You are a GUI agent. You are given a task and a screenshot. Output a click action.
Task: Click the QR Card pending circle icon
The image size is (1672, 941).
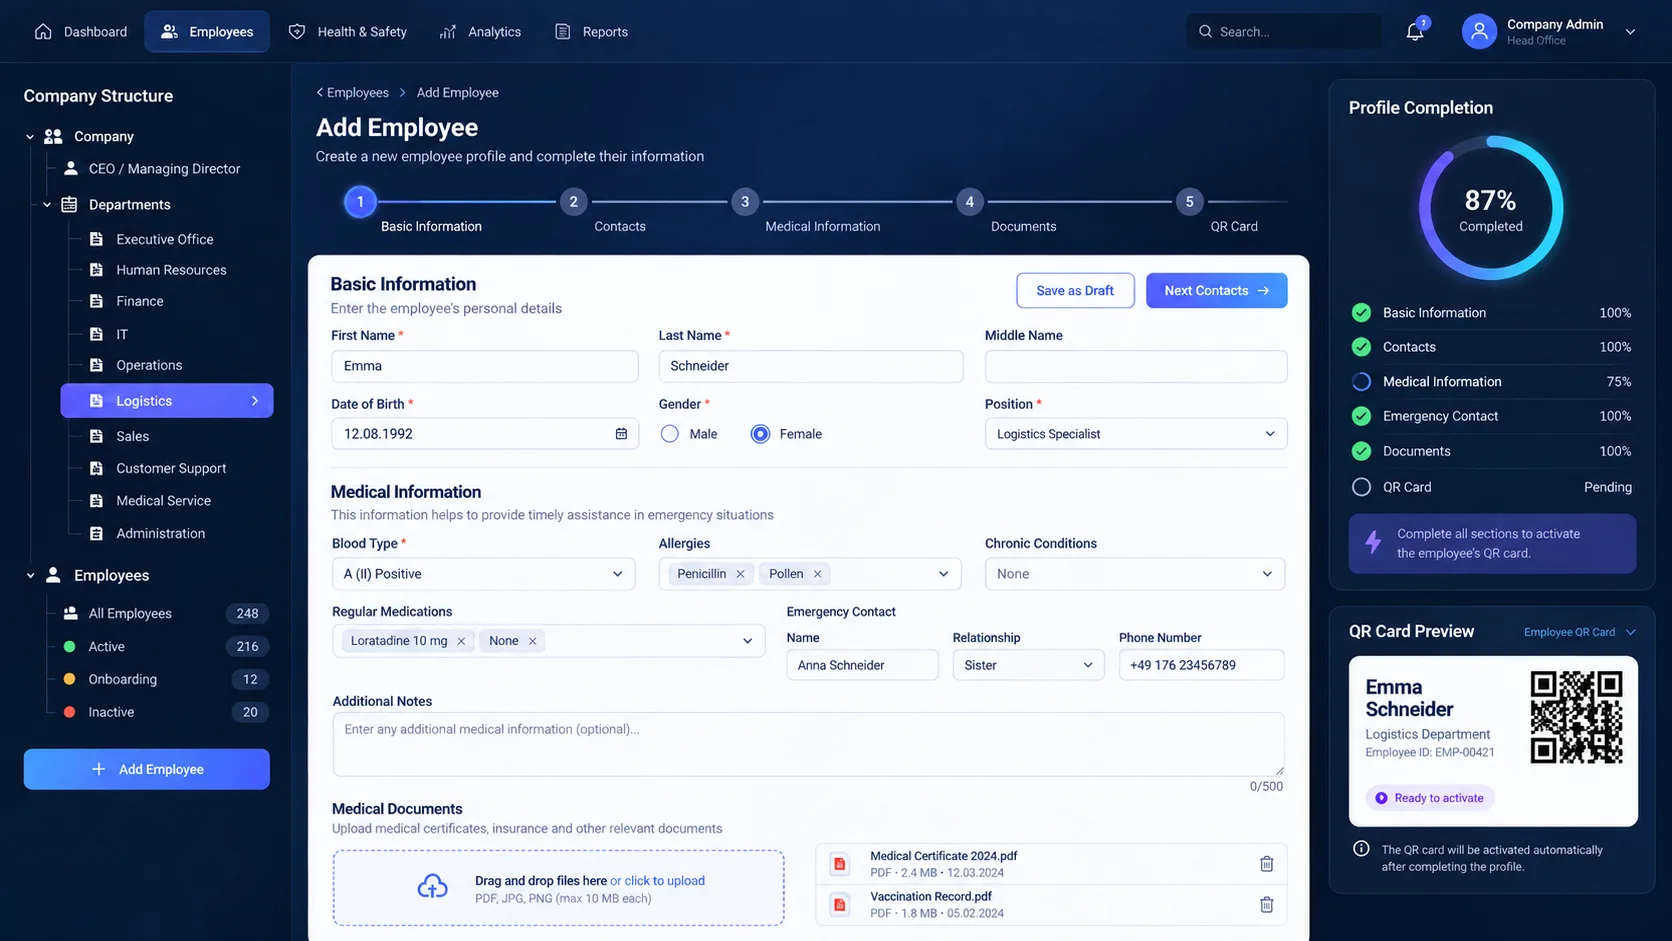click(x=1361, y=487)
